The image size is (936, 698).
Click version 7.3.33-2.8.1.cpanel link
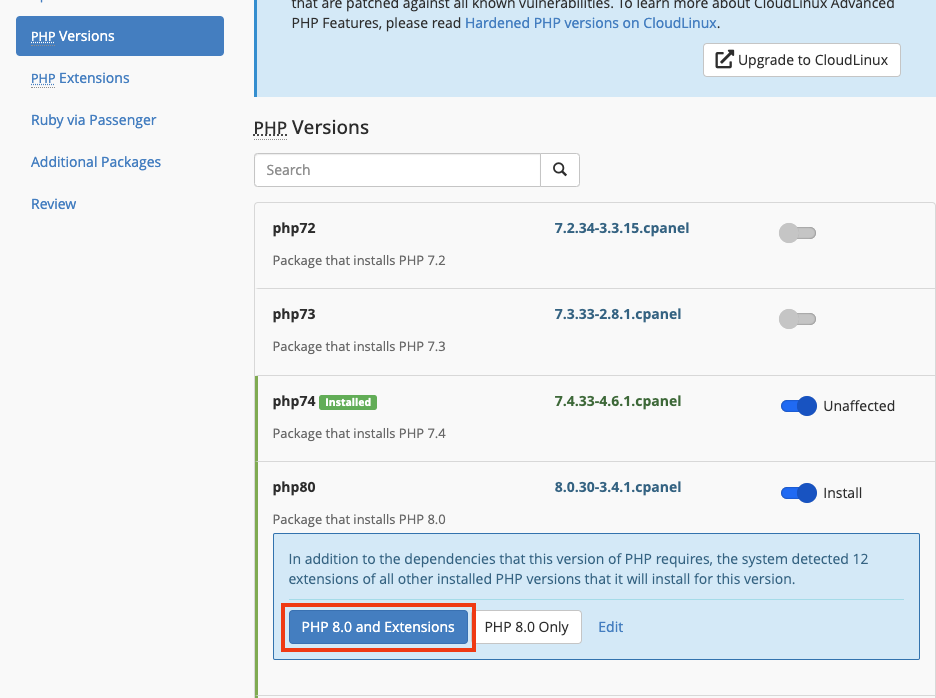pyautogui.click(x=618, y=314)
